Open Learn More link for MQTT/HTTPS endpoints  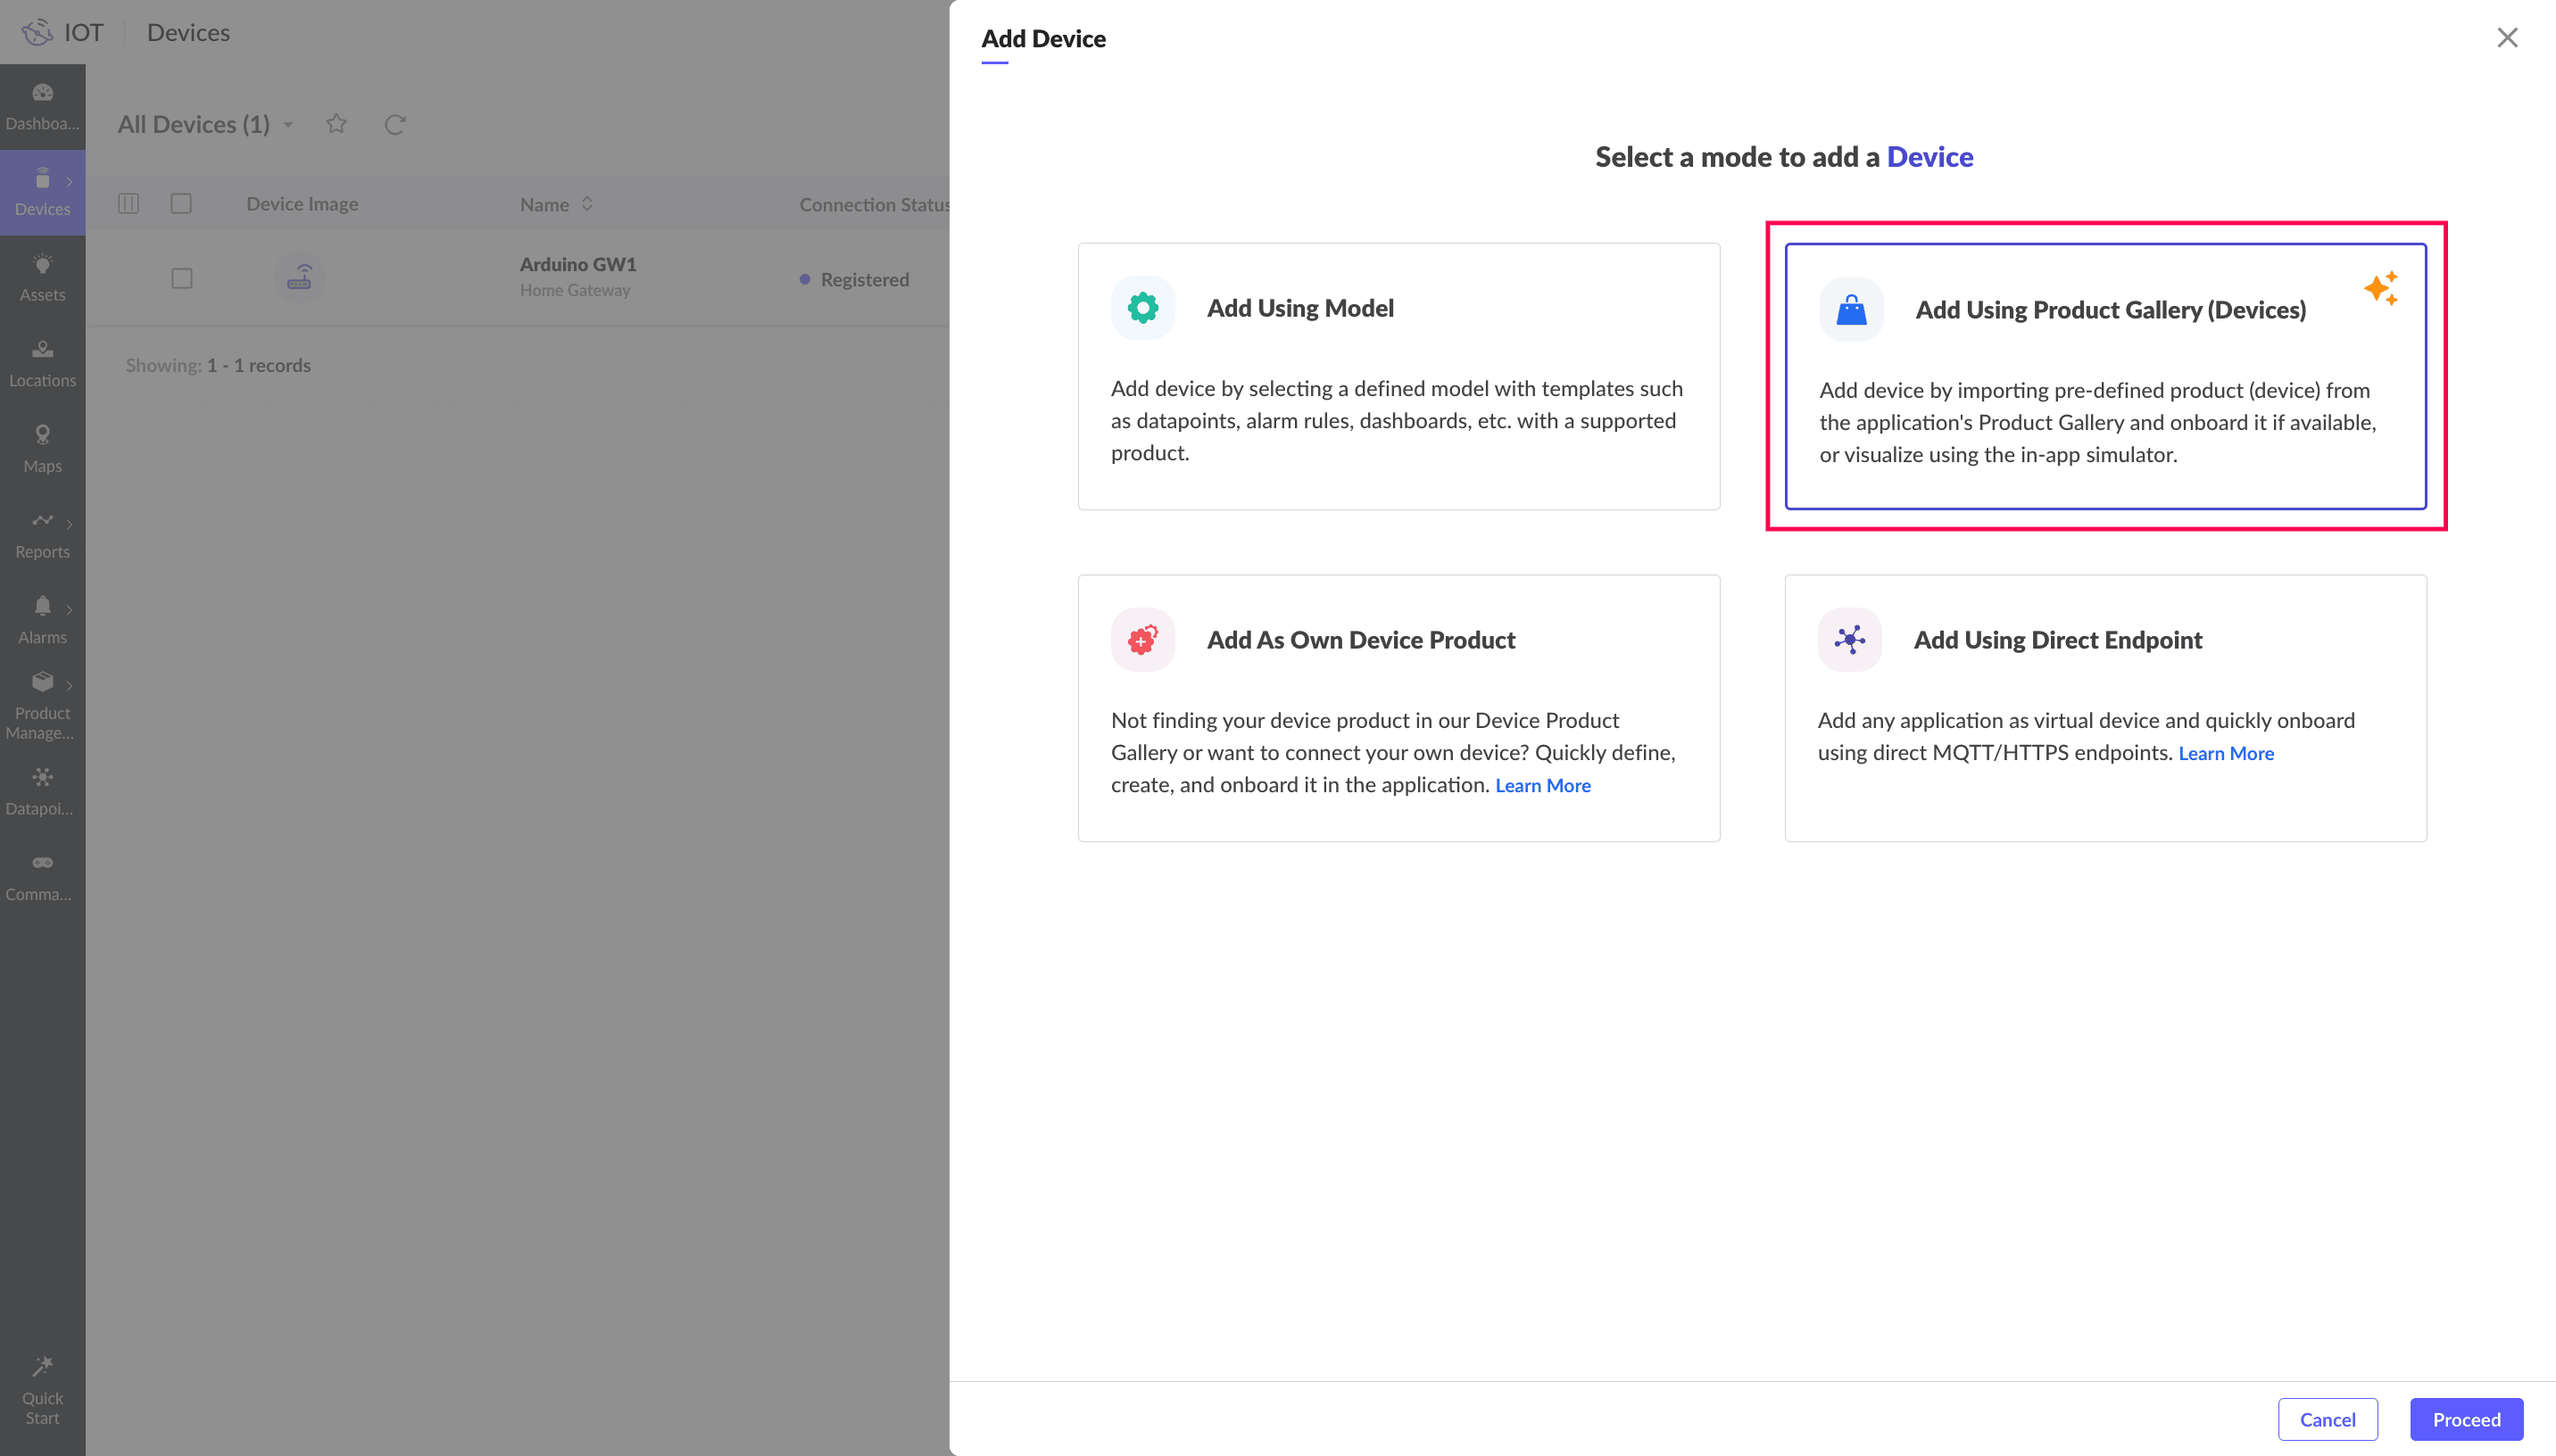[2225, 753]
